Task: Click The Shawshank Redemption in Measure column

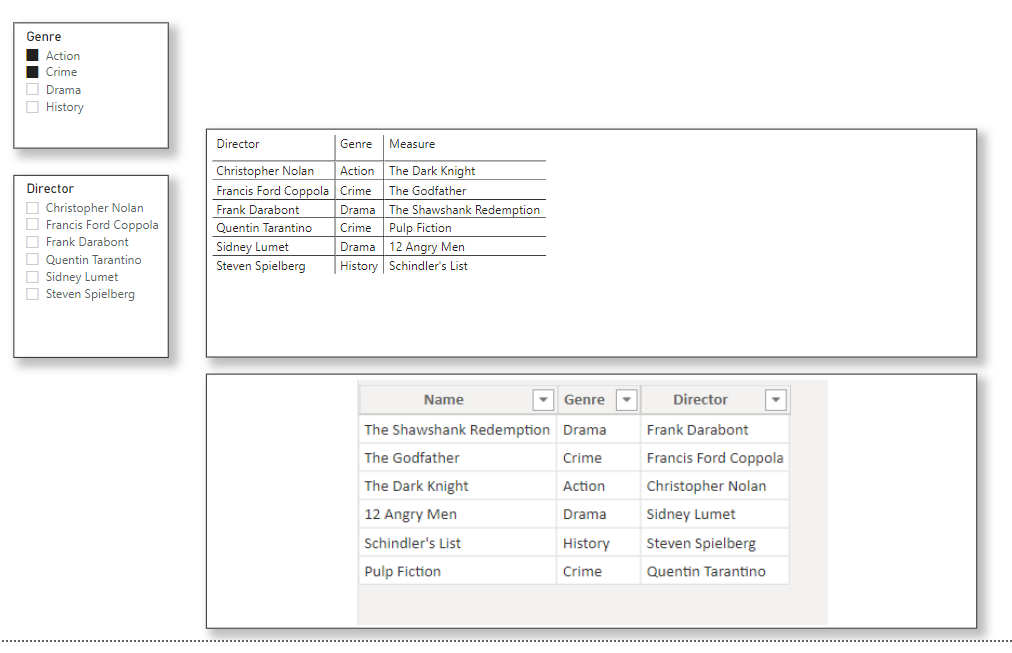Action: 464,210
